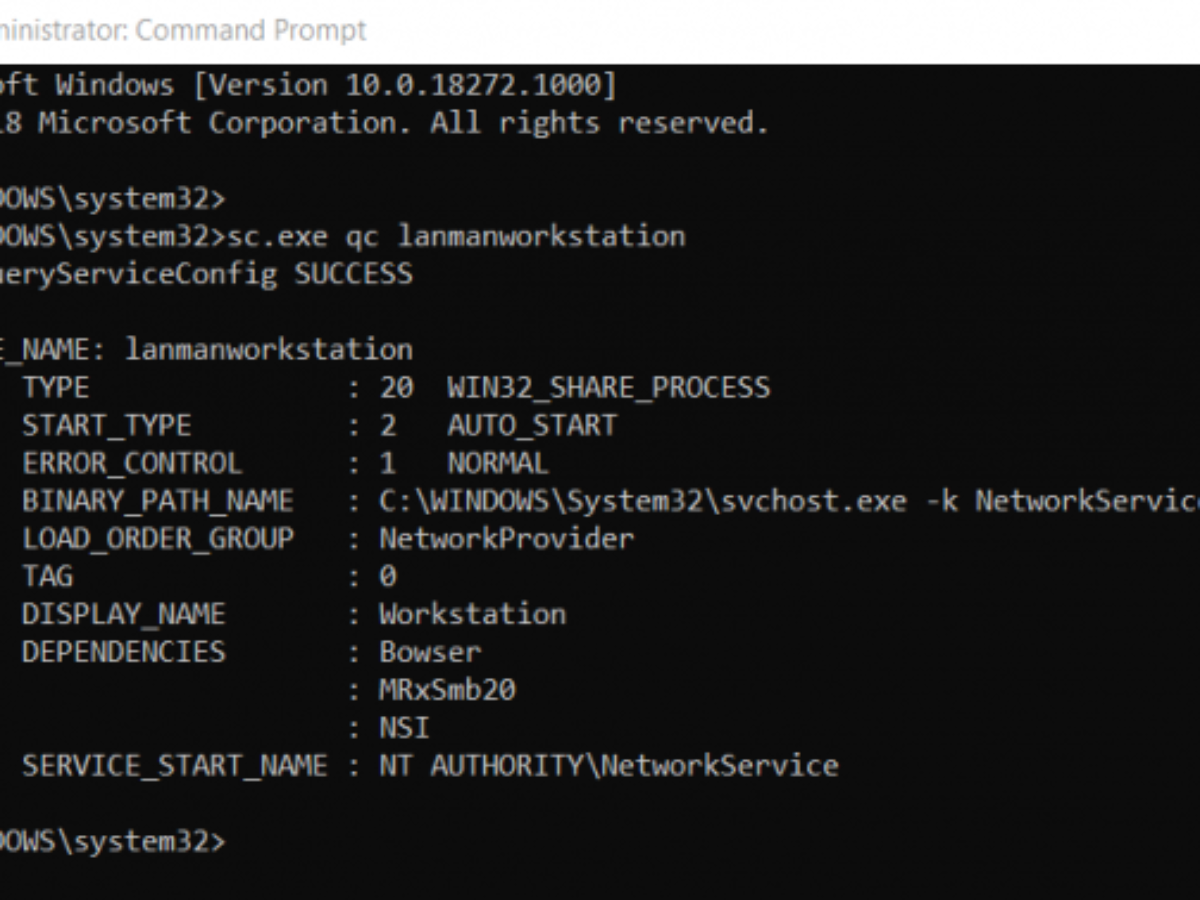Screen dimensions: 1200x900
Task: Click the NetworkProvider load order group
Action: tap(506, 540)
